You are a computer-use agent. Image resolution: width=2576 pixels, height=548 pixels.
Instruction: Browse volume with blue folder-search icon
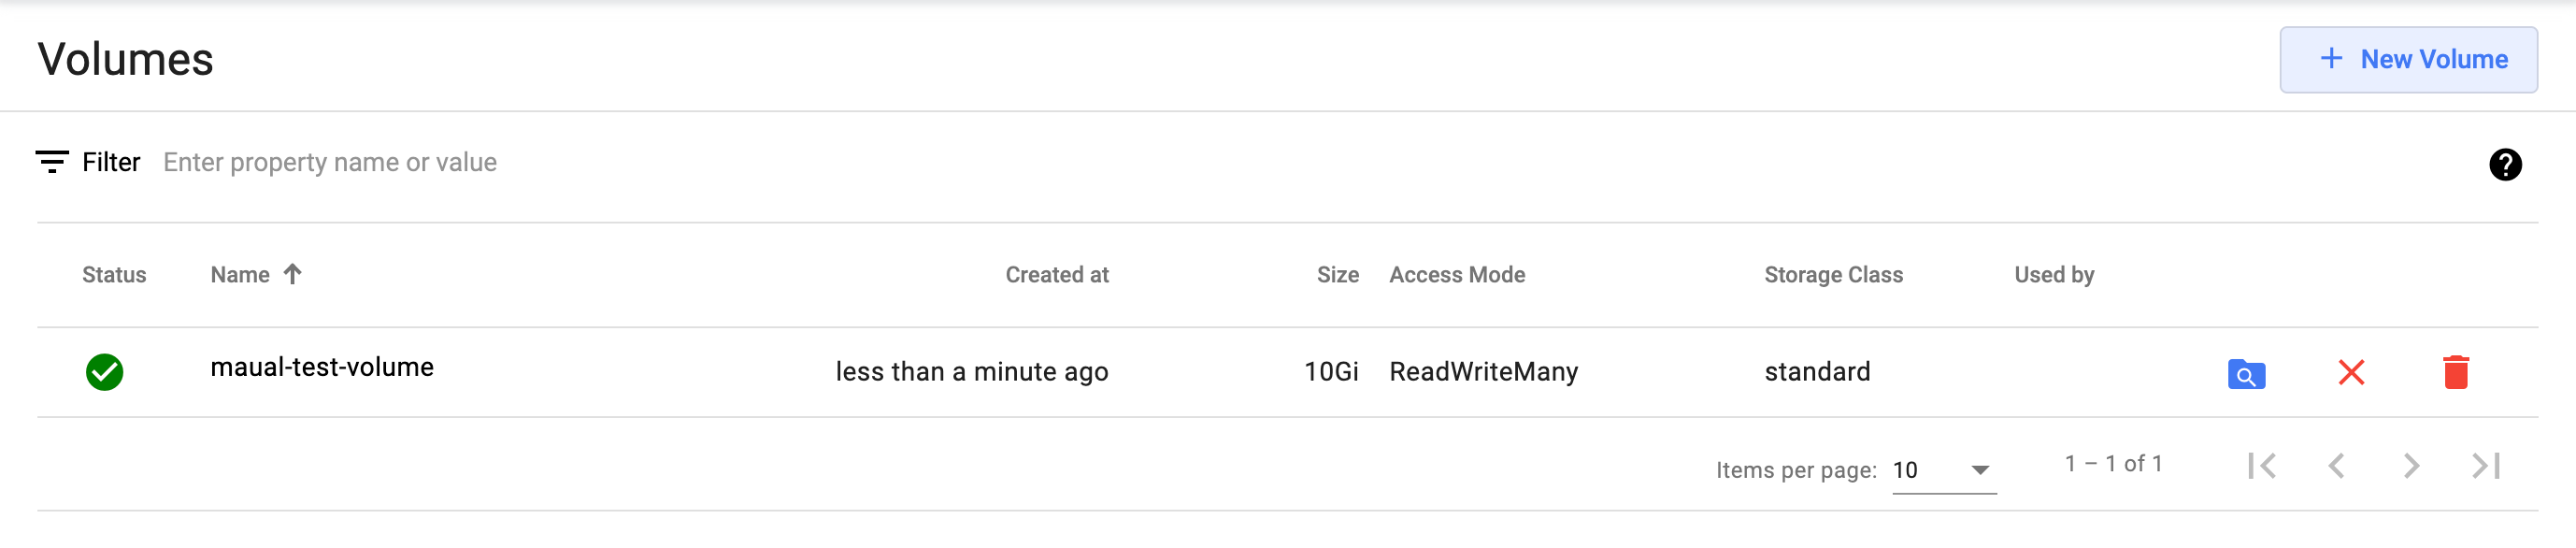pyautogui.click(x=2246, y=374)
